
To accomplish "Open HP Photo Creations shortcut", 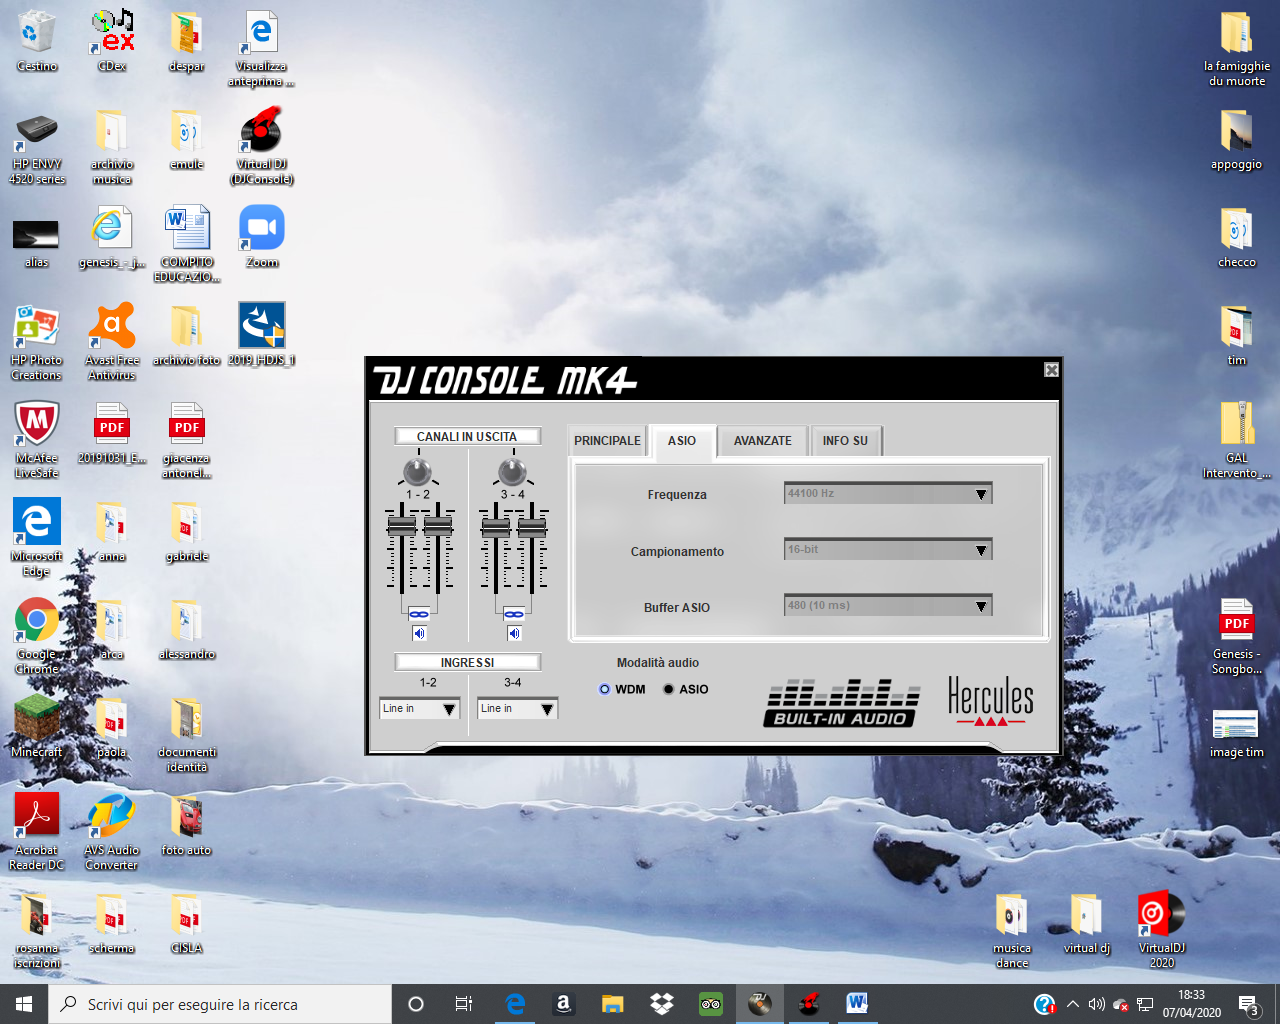I will coord(37,342).
